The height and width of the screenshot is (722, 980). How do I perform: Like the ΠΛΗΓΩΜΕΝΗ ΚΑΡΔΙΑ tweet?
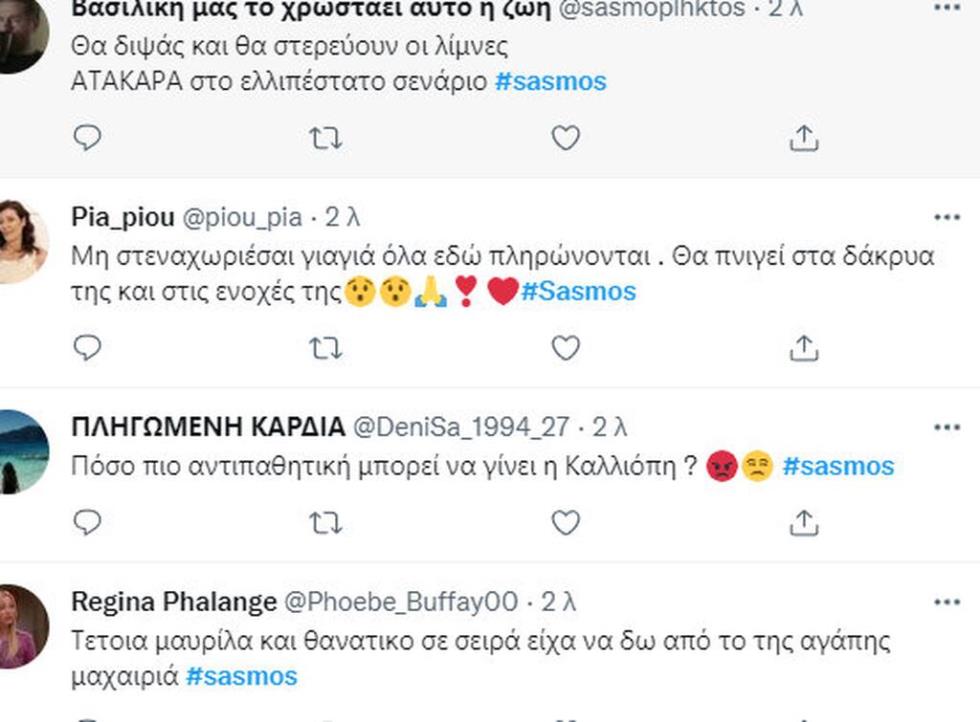pos(566,521)
